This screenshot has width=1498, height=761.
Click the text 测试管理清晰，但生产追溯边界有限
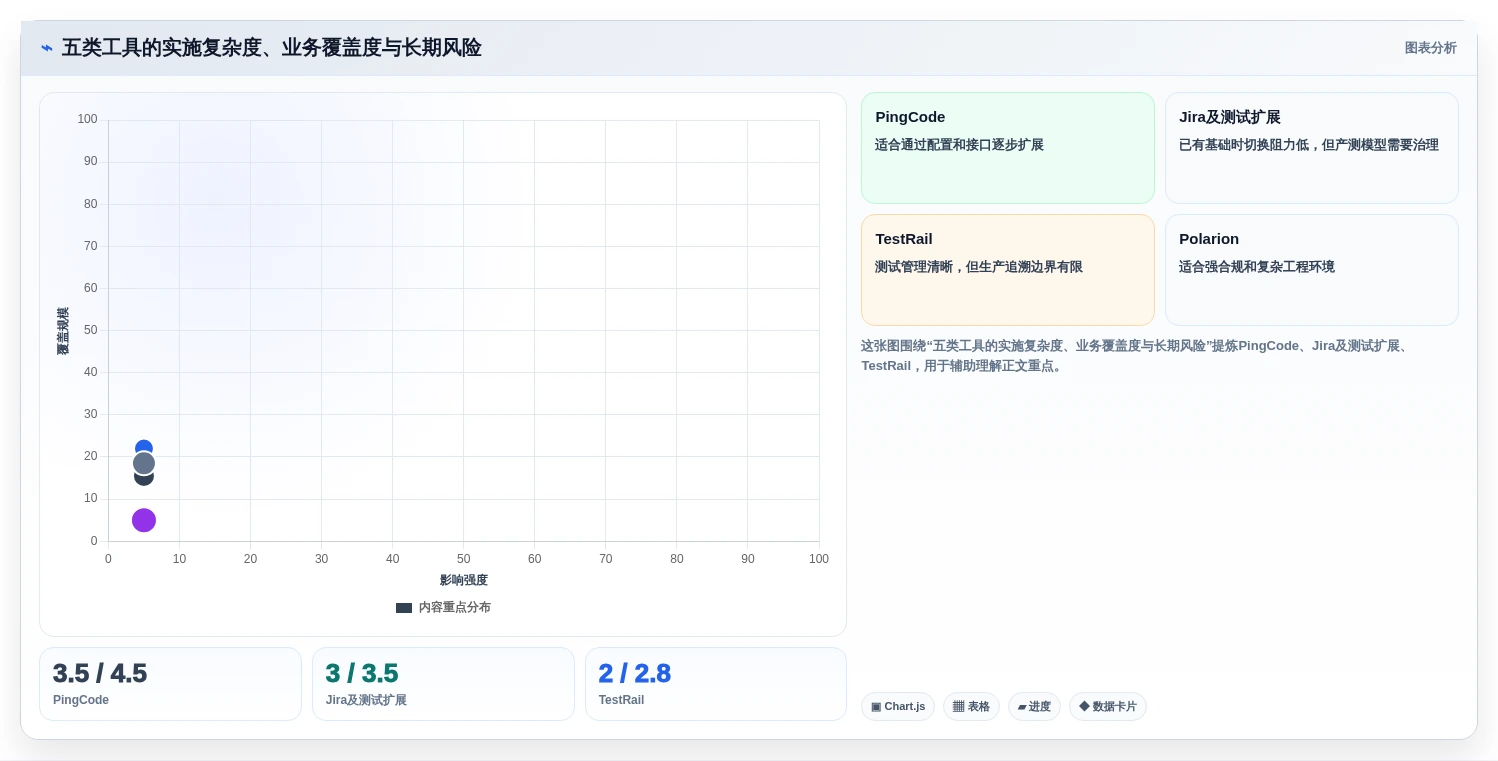(979, 267)
